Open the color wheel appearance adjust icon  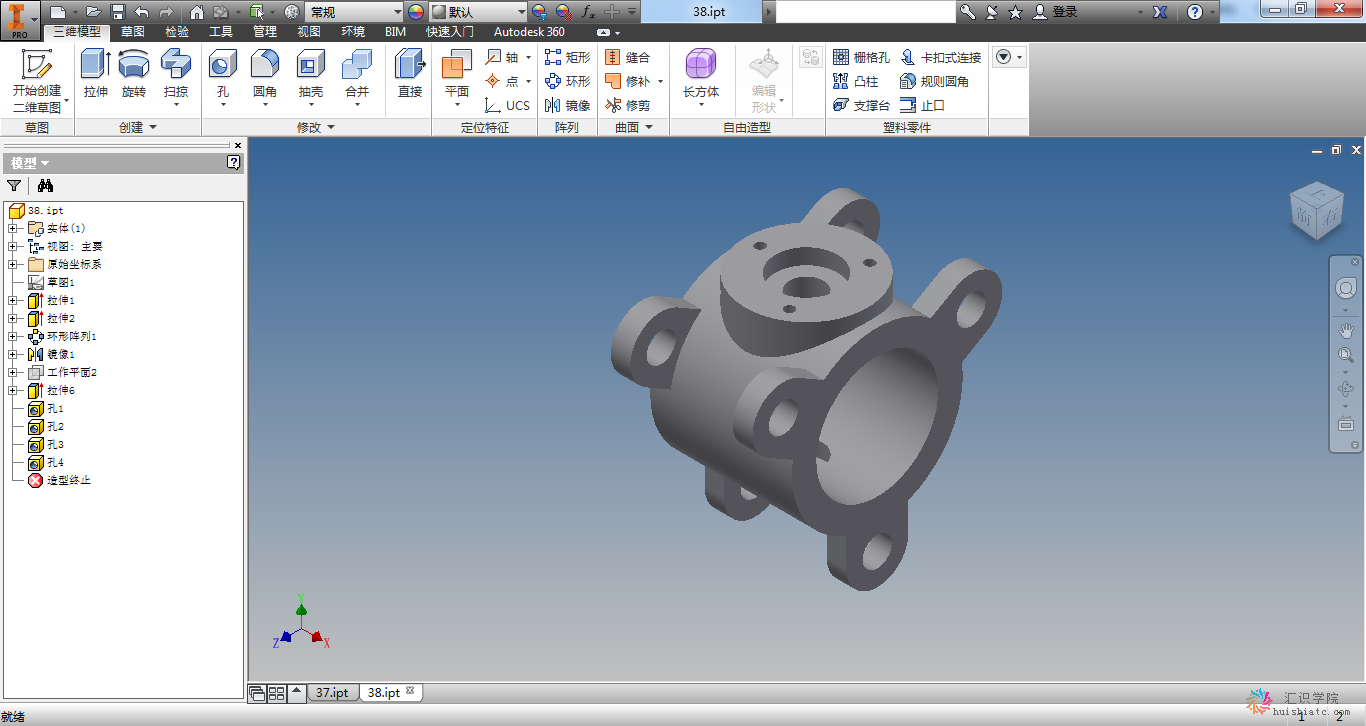pyautogui.click(x=416, y=12)
